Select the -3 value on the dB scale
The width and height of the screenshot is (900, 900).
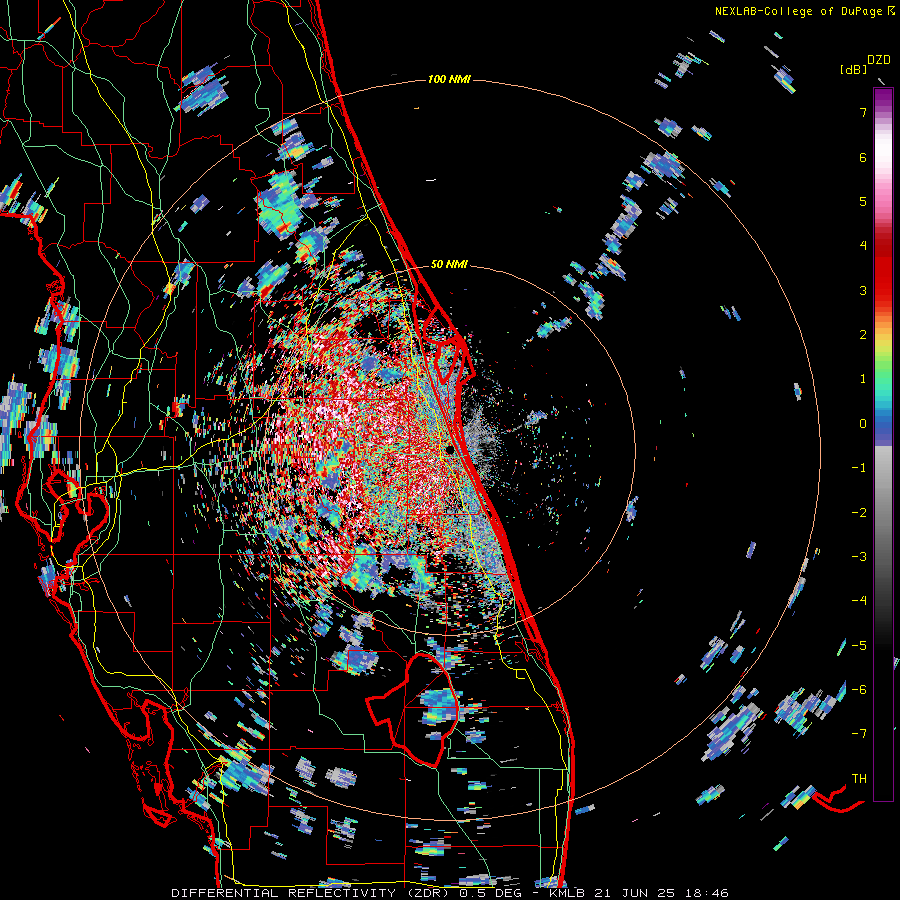(x=859, y=556)
